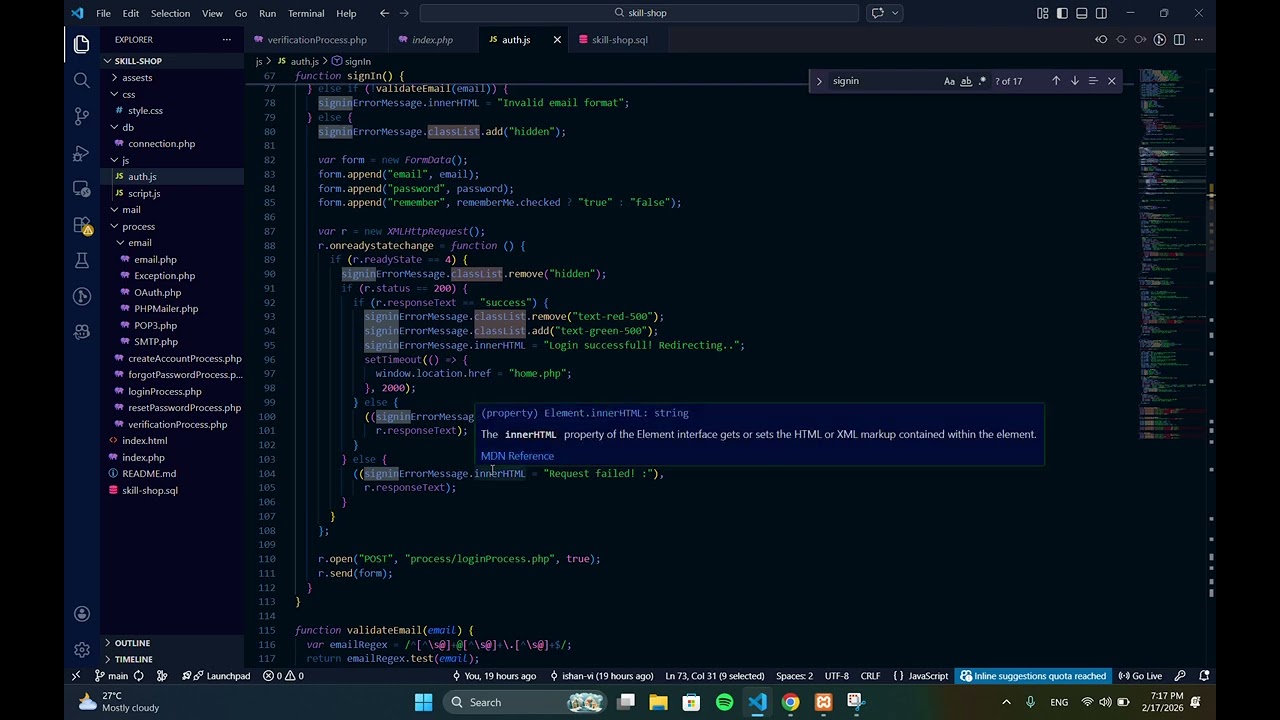Click Go Live in status bar
Image resolution: width=1280 pixels, height=720 pixels.
pos(1140,676)
